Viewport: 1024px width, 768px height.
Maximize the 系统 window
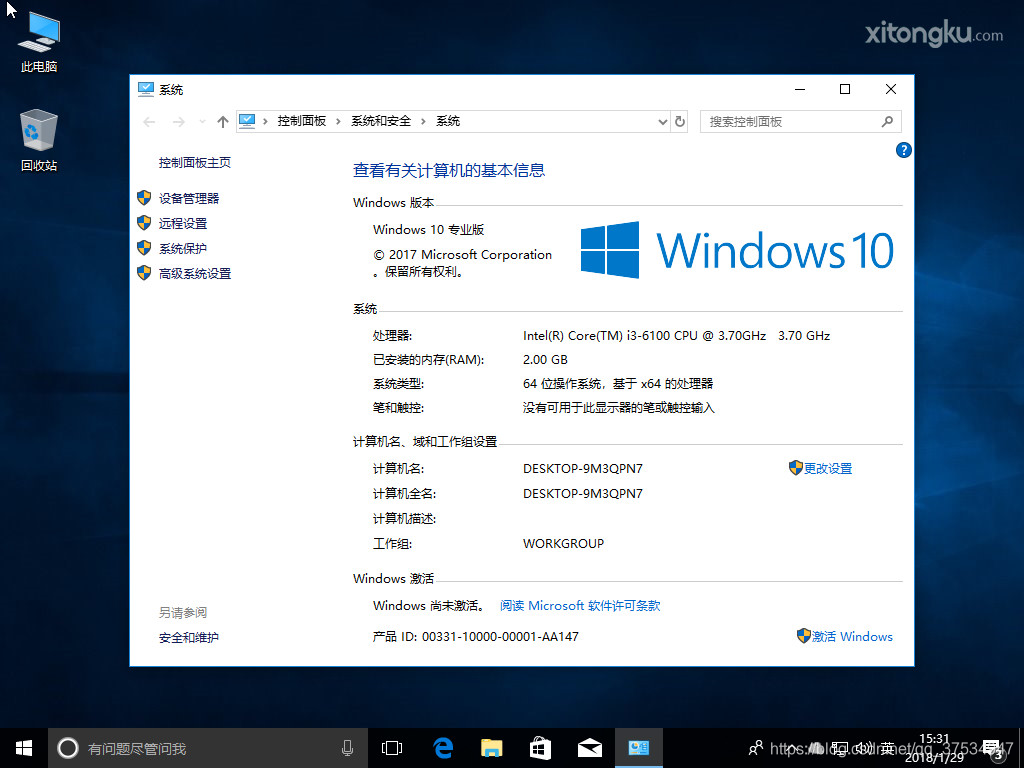[845, 89]
